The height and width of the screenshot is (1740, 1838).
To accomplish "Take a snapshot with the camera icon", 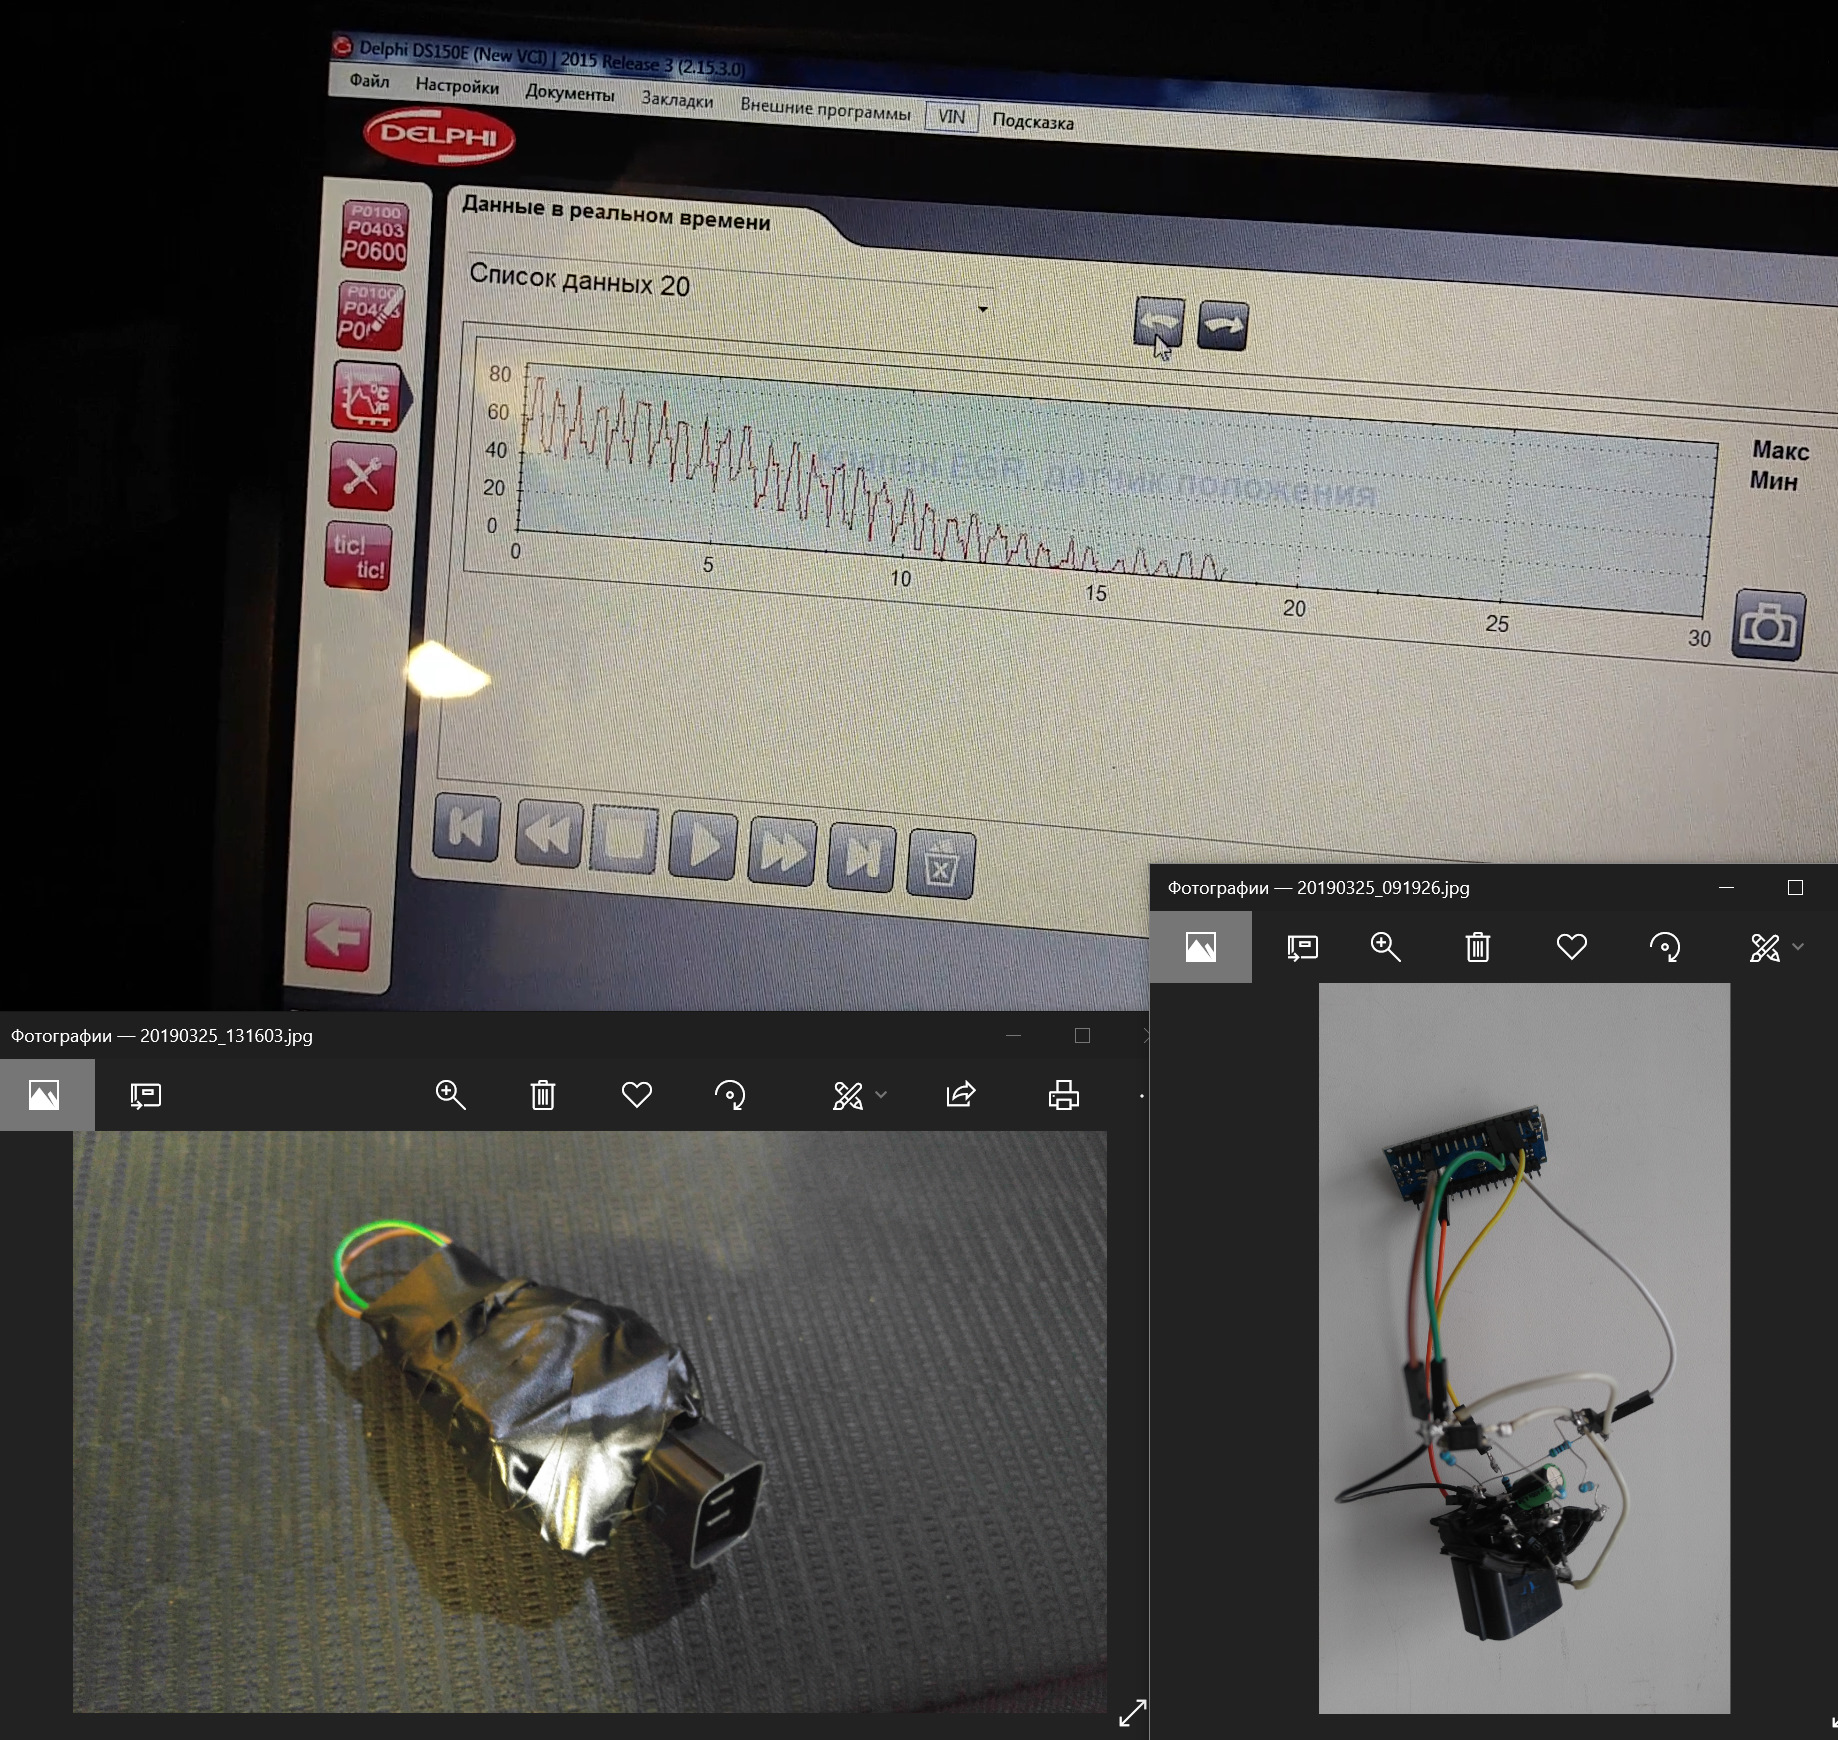I will pyautogui.click(x=1768, y=627).
